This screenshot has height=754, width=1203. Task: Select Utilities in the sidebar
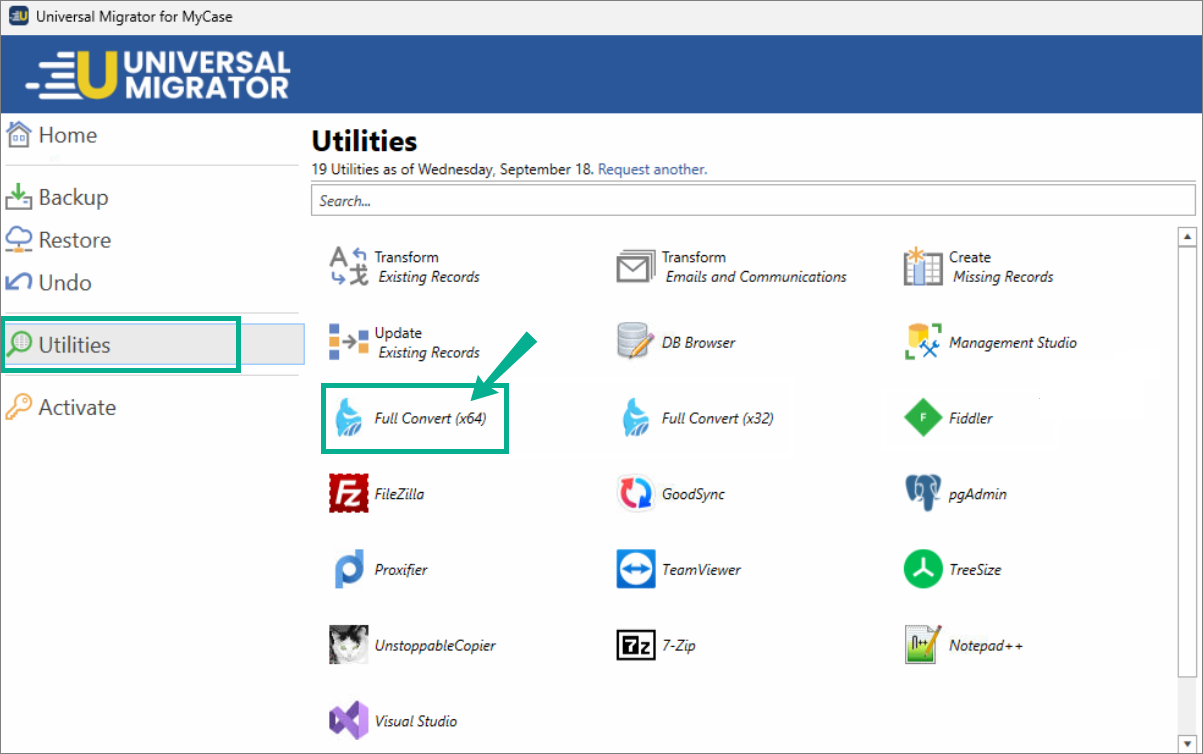point(153,345)
